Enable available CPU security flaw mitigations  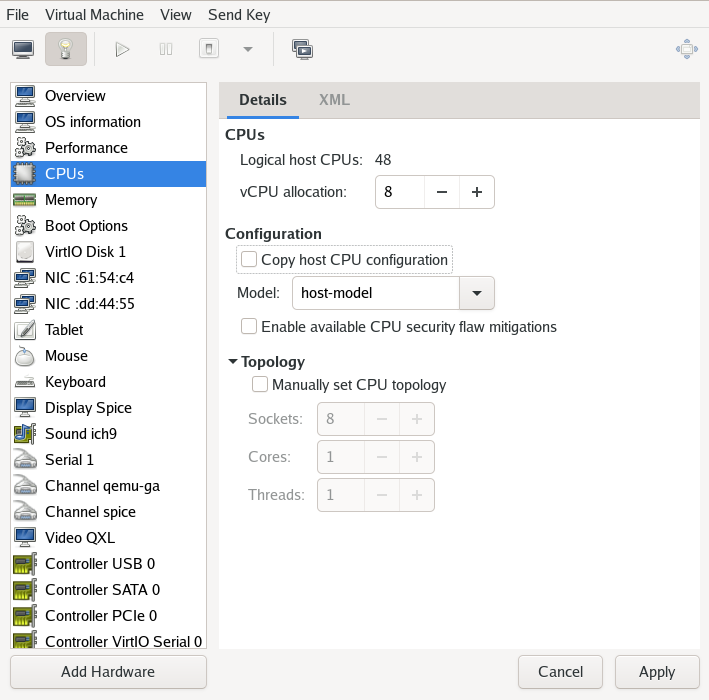pos(249,327)
